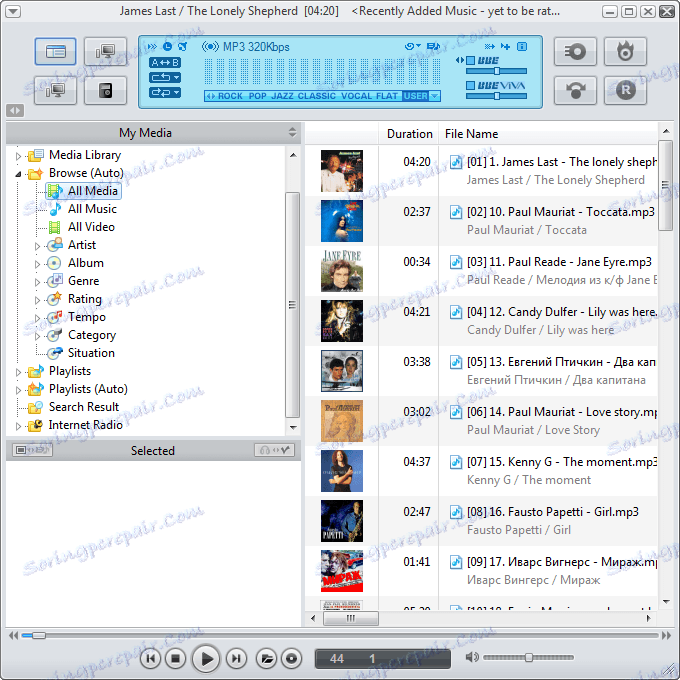Open Playlists (Auto) in the tree

[x=88, y=389]
